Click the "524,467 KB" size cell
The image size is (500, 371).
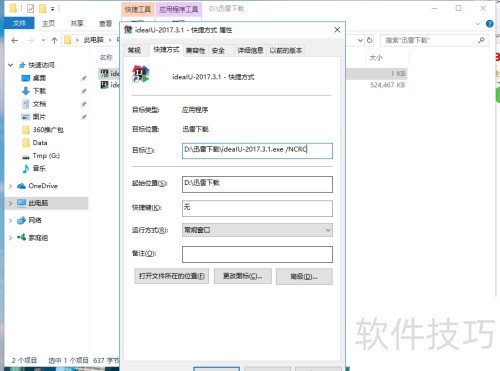click(x=388, y=85)
